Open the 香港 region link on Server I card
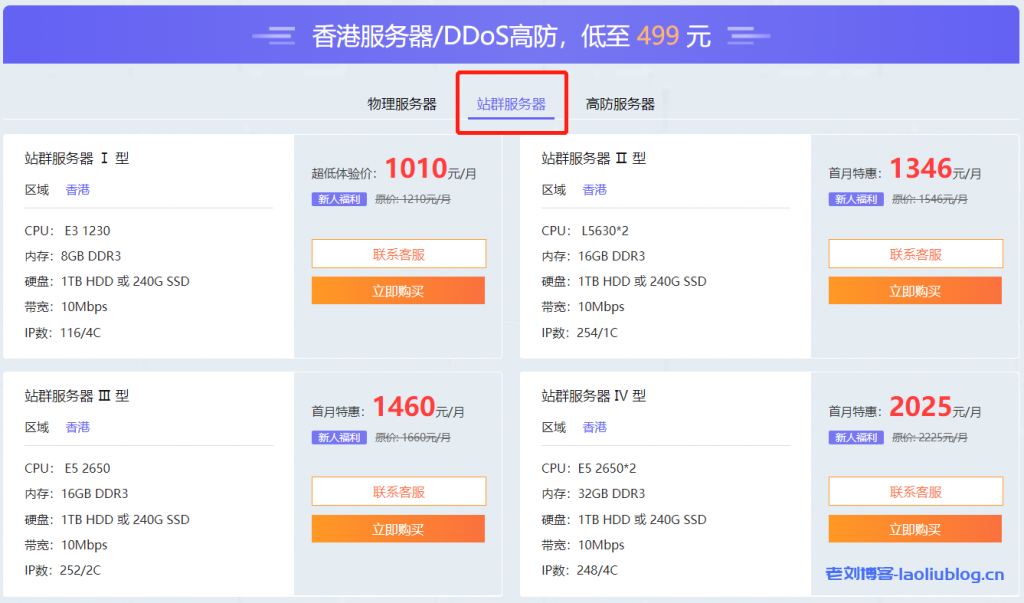Screen dimensions: 1024x603 click(x=78, y=189)
